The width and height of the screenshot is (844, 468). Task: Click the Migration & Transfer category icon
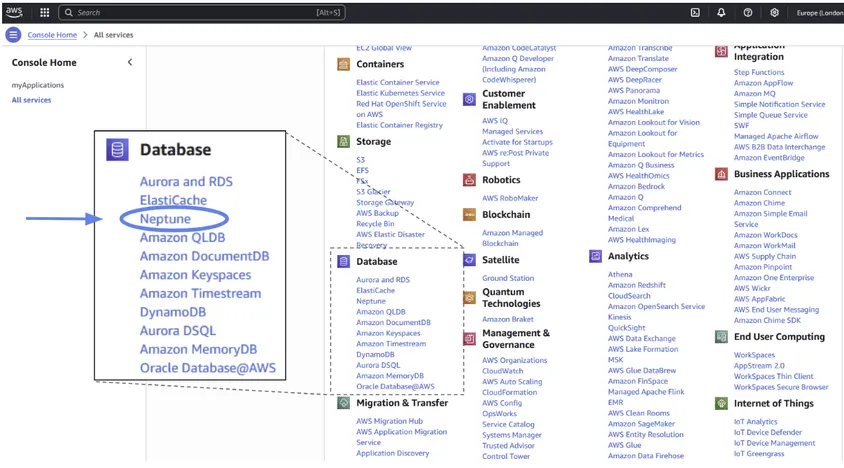pos(343,403)
